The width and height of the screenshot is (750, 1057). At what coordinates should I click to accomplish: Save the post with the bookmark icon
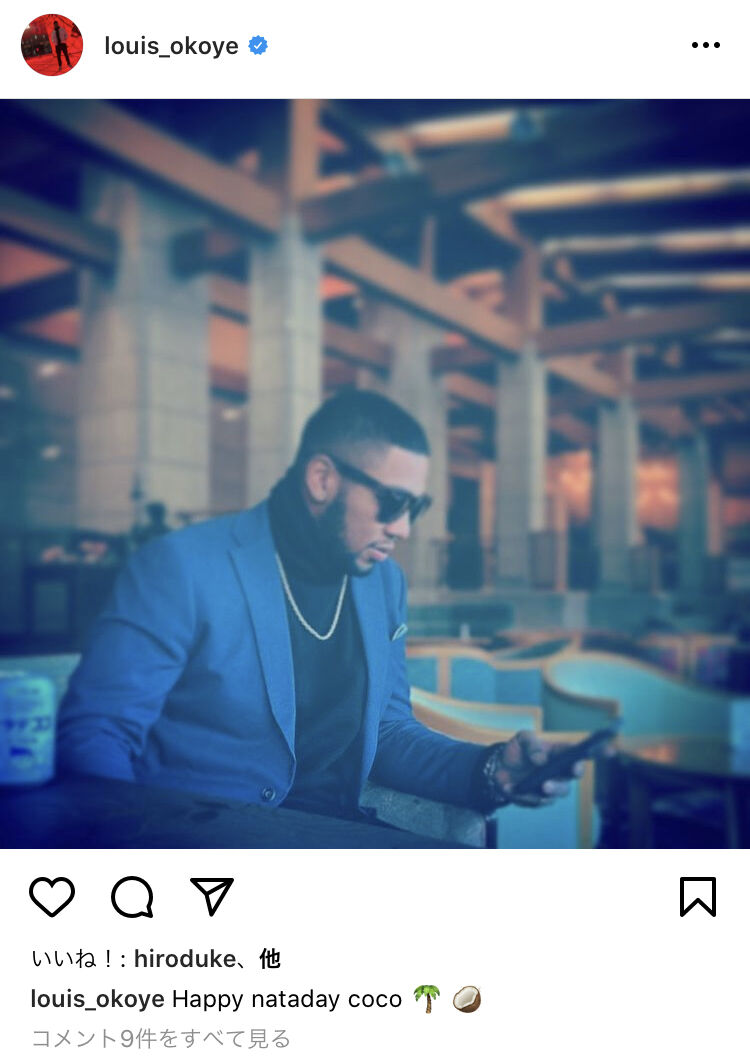tap(697, 897)
